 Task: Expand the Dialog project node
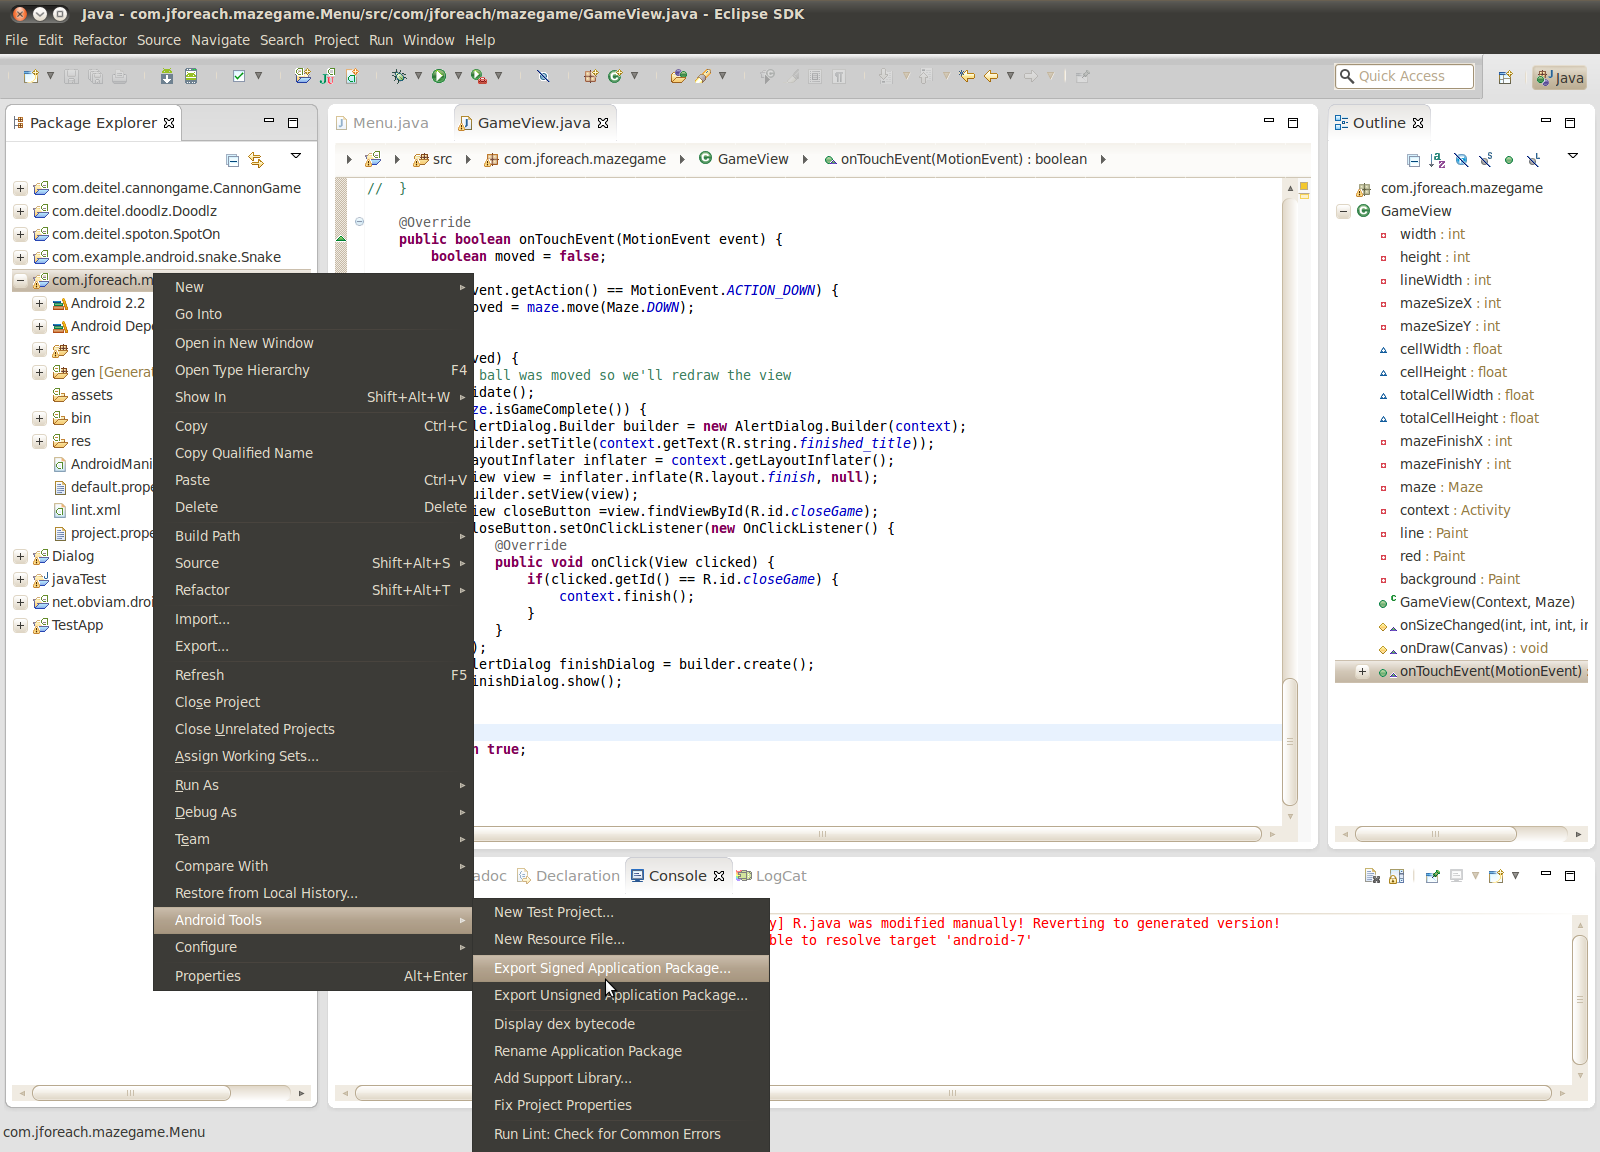point(20,556)
